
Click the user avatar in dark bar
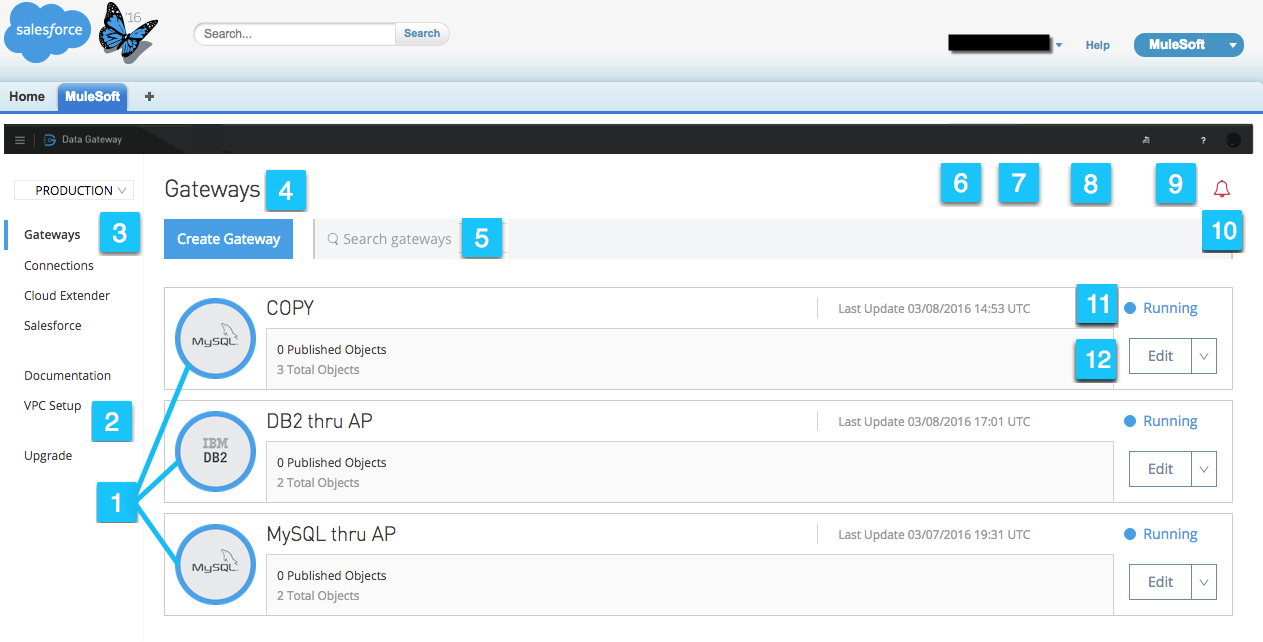1234,141
